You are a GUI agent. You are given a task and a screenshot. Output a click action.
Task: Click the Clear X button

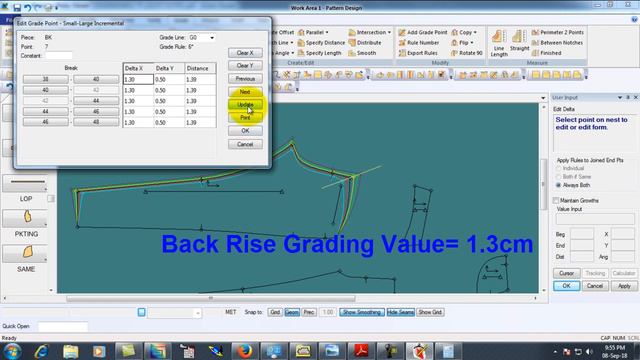(245, 53)
